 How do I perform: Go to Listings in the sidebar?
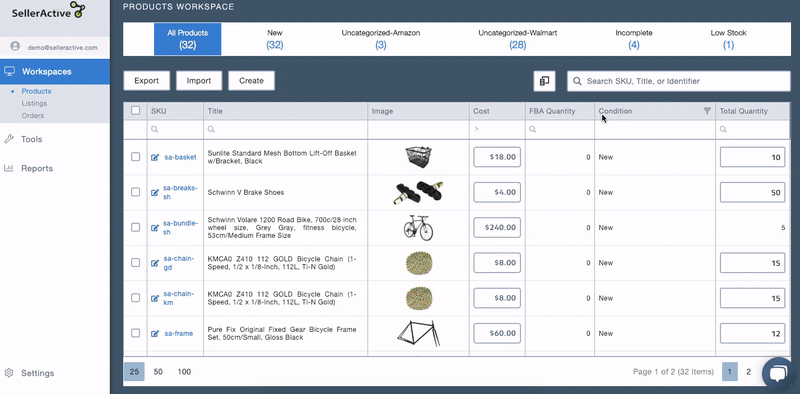coord(34,104)
